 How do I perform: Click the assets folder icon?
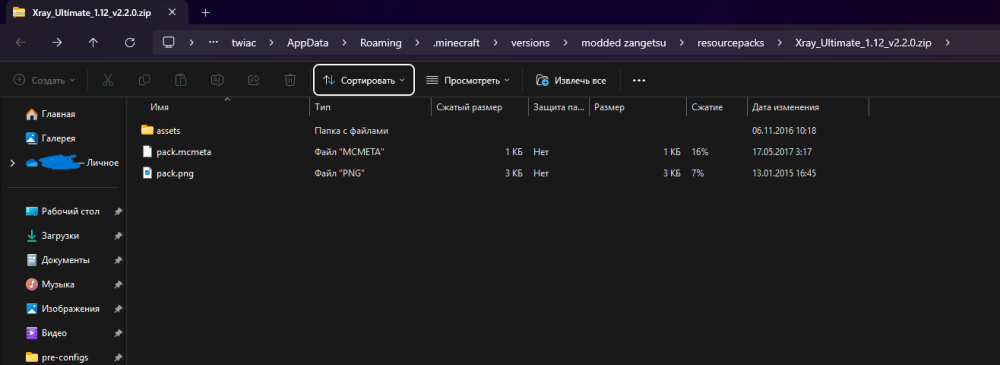[x=147, y=130]
